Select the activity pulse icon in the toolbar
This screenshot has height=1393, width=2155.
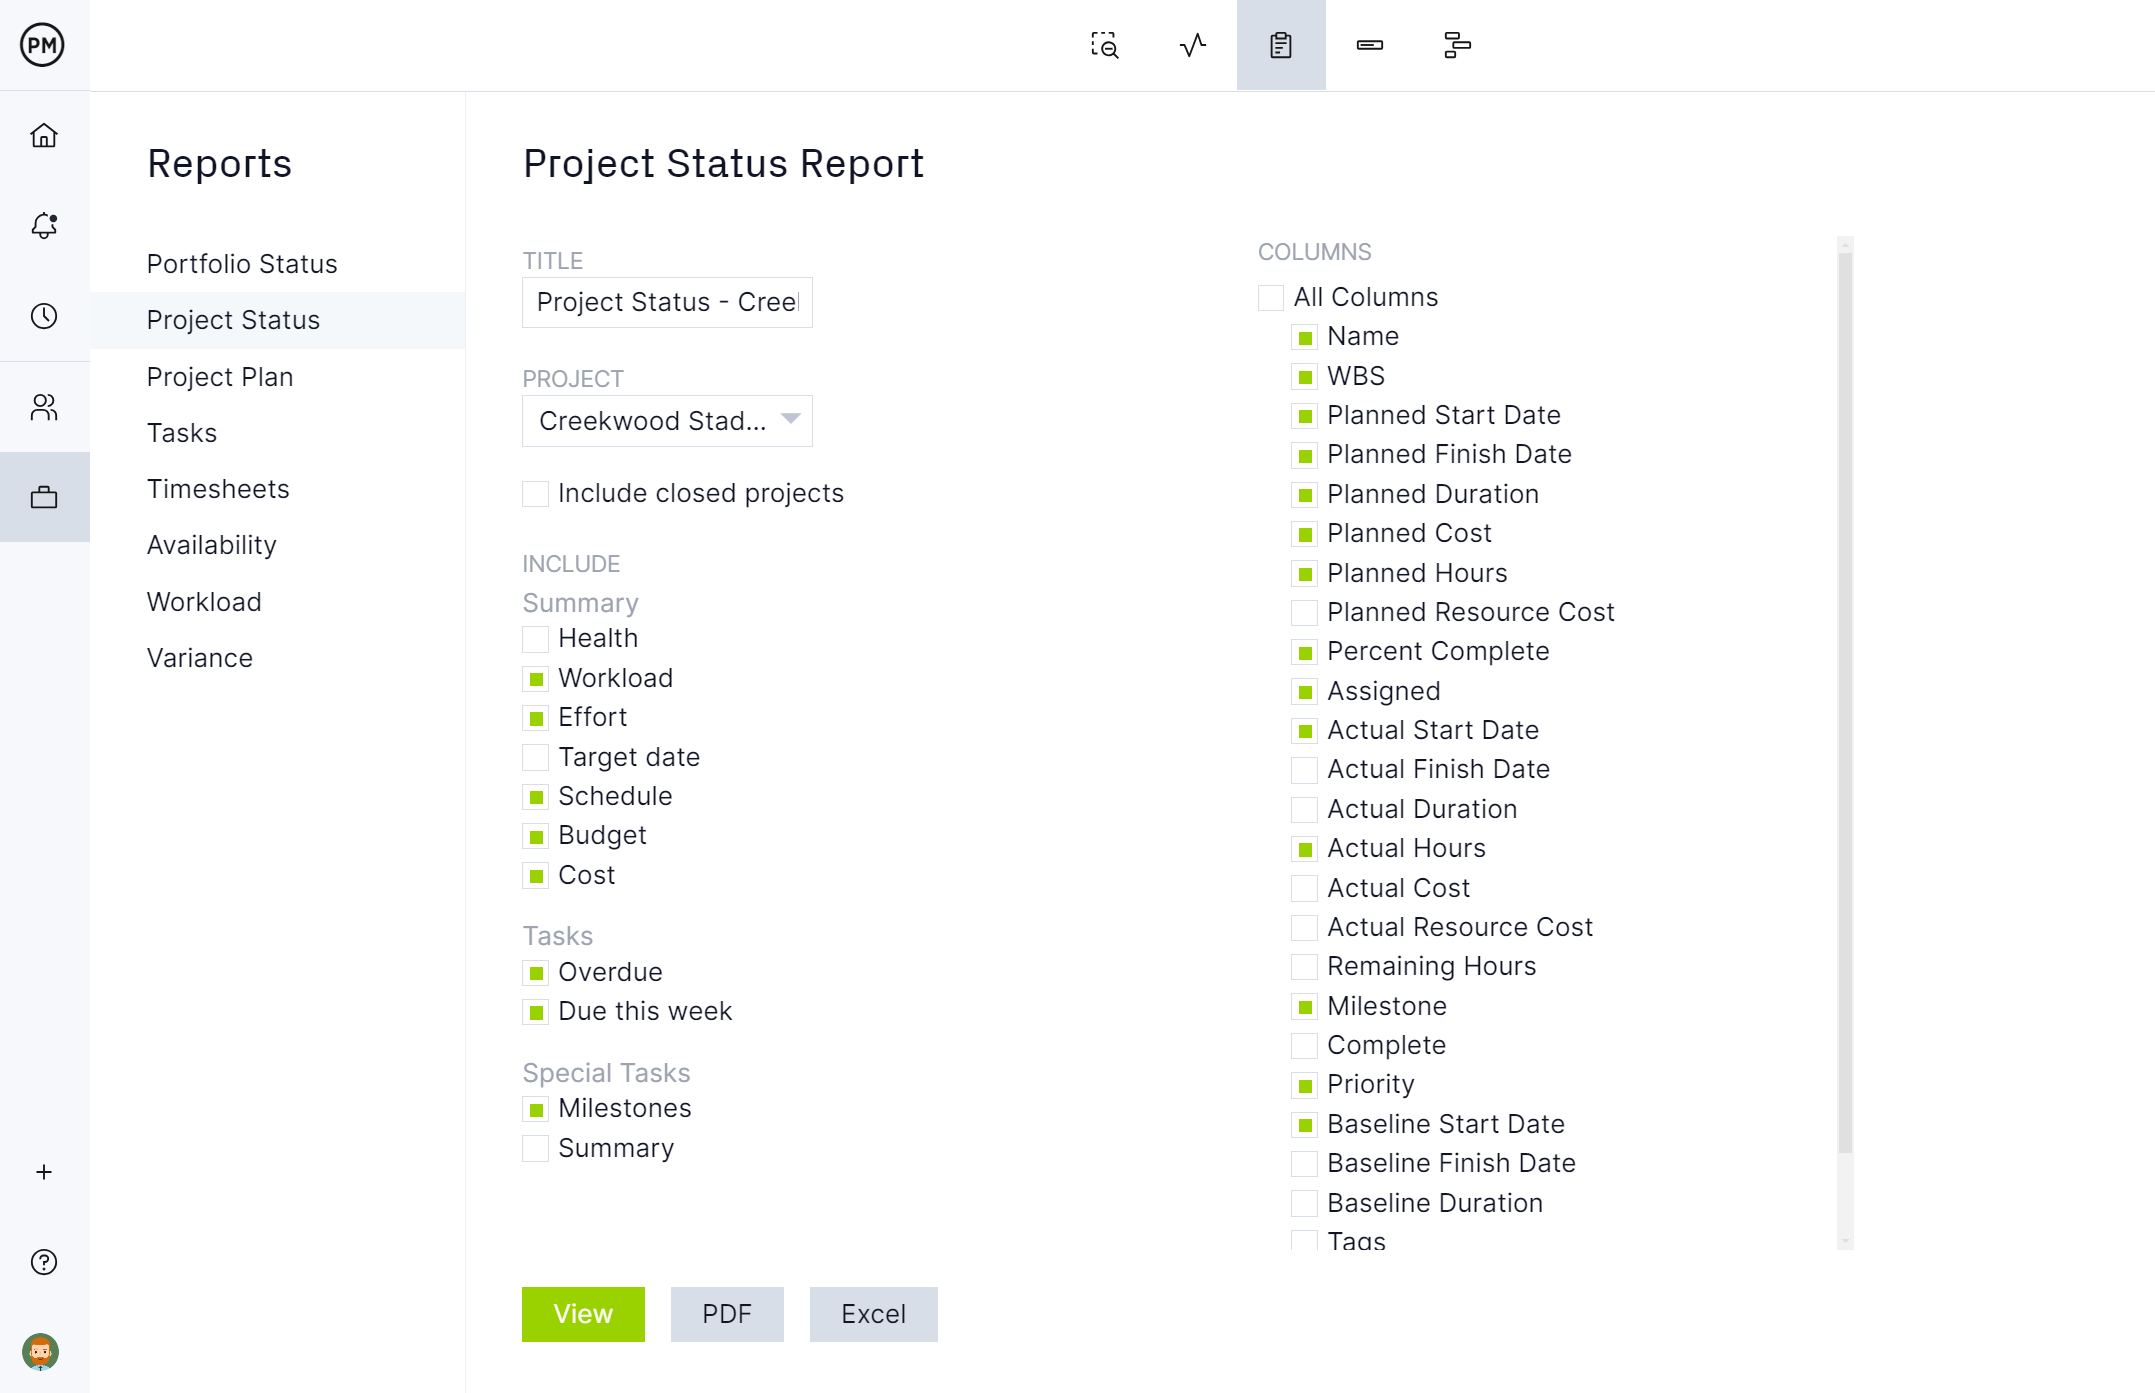pyautogui.click(x=1190, y=45)
